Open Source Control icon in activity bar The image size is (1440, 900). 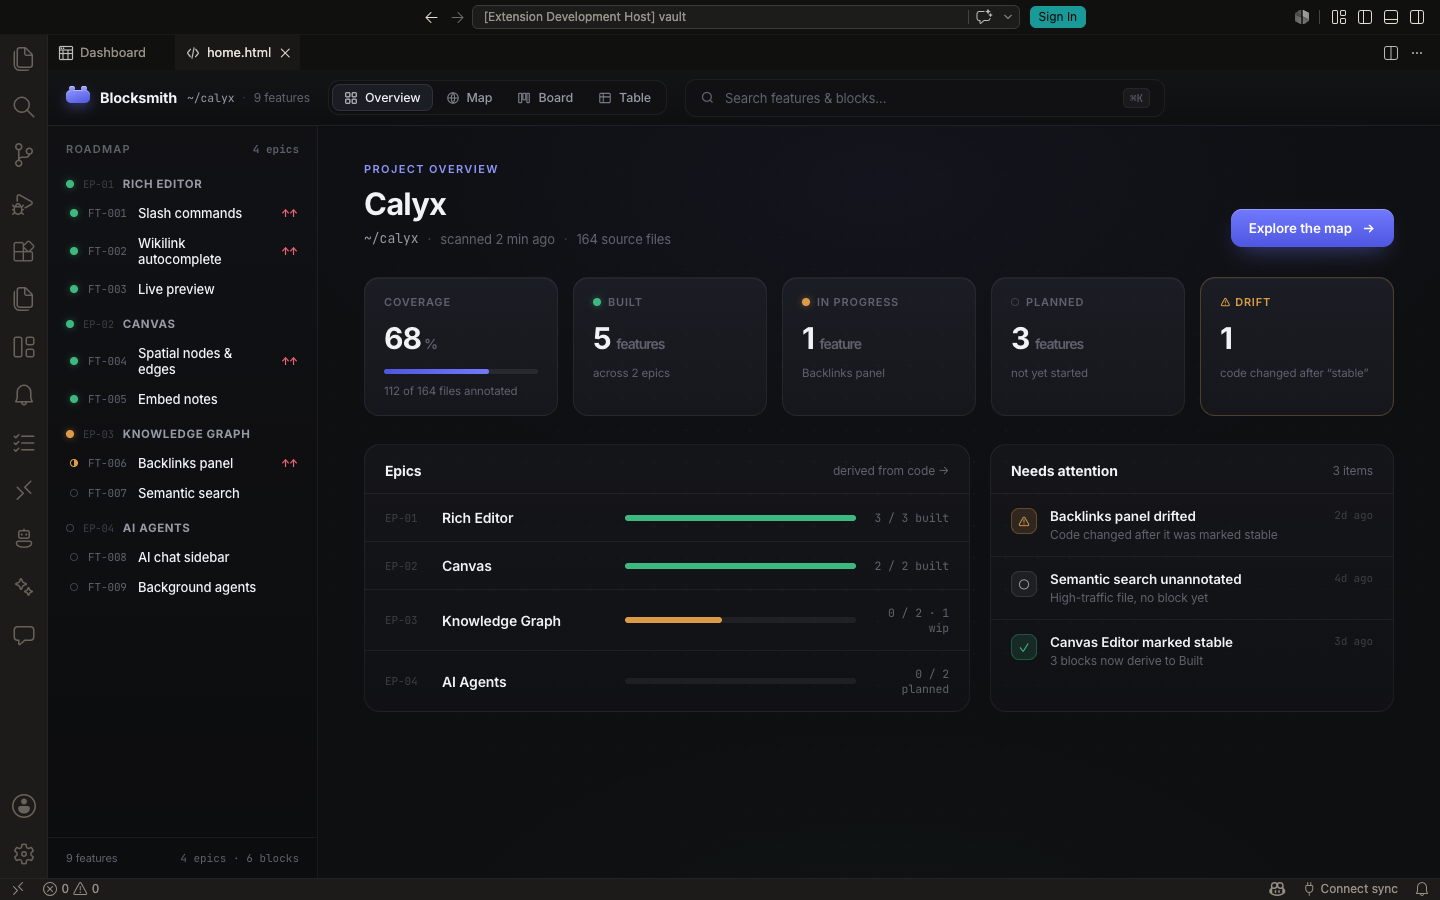click(24, 154)
